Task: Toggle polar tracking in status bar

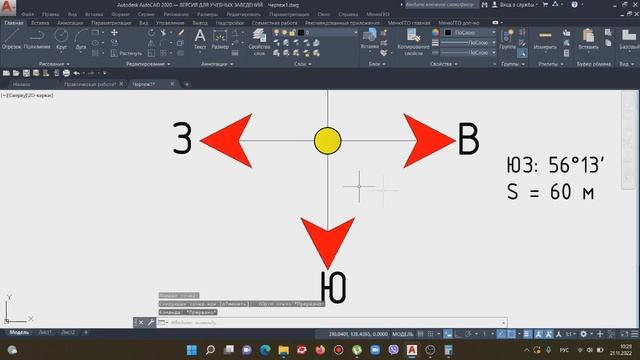Action: 468,334
